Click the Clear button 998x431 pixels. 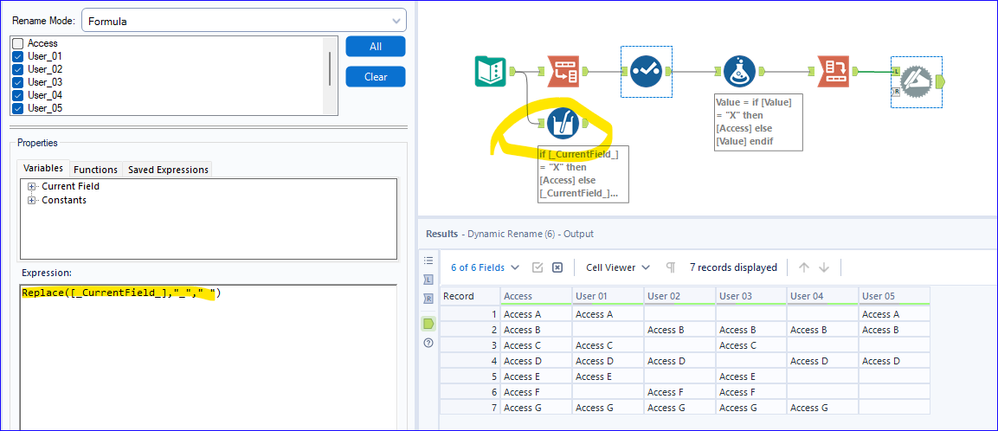coord(376,76)
